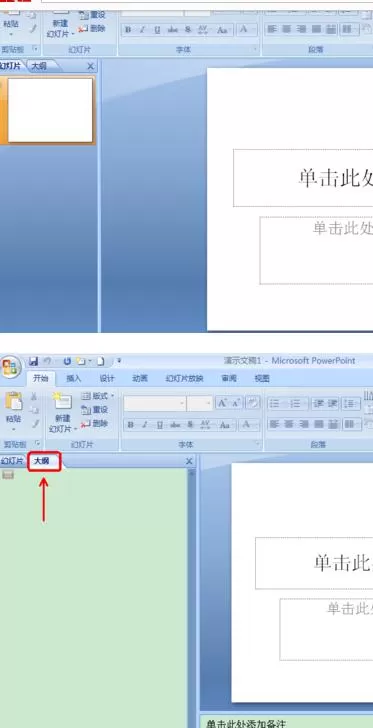Toggle Strikethrough (abc) in lower window
The image size is (373, 728).
tap(175, 425)
